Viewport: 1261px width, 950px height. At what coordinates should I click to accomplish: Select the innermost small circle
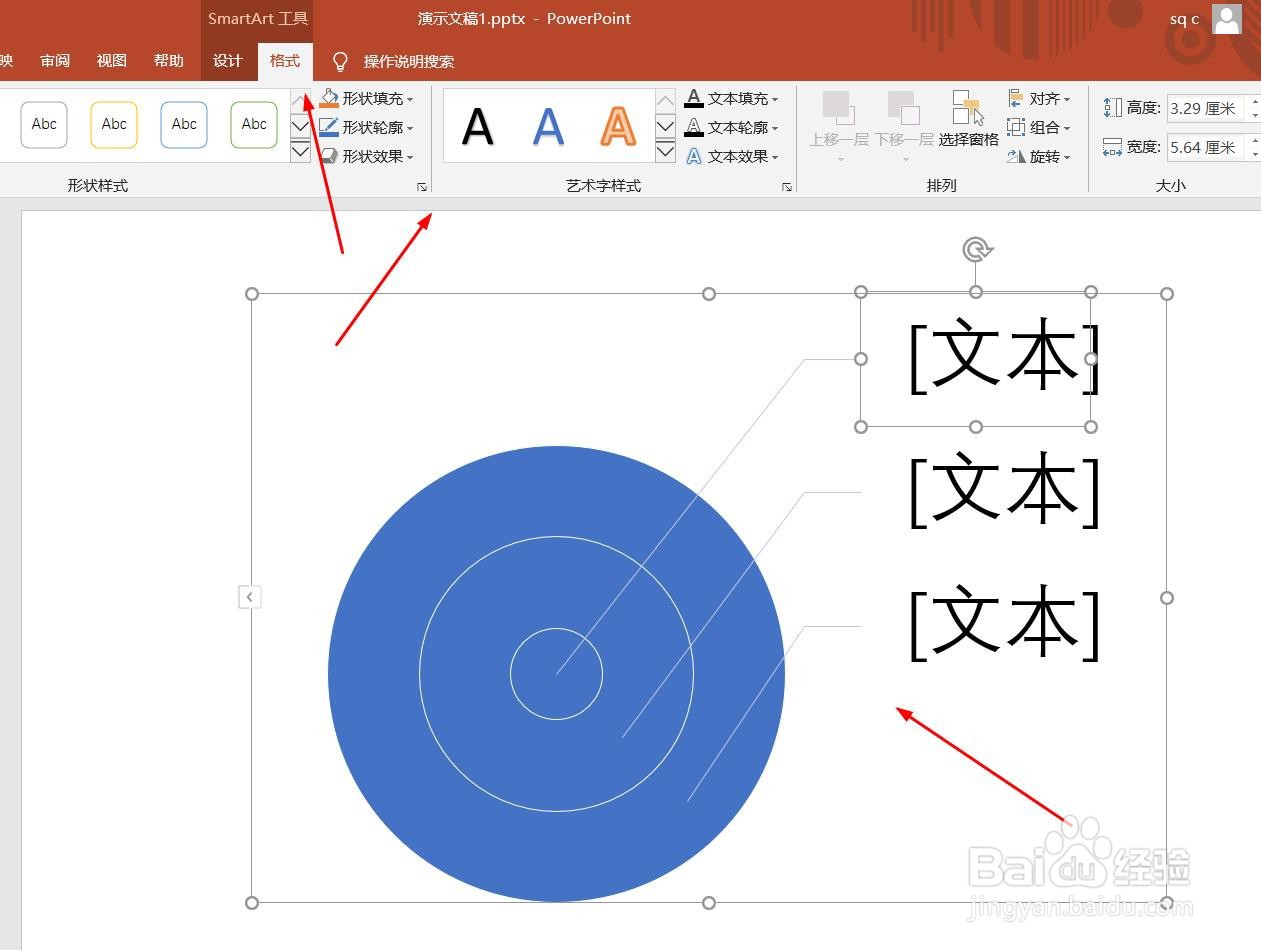point(556,674)
